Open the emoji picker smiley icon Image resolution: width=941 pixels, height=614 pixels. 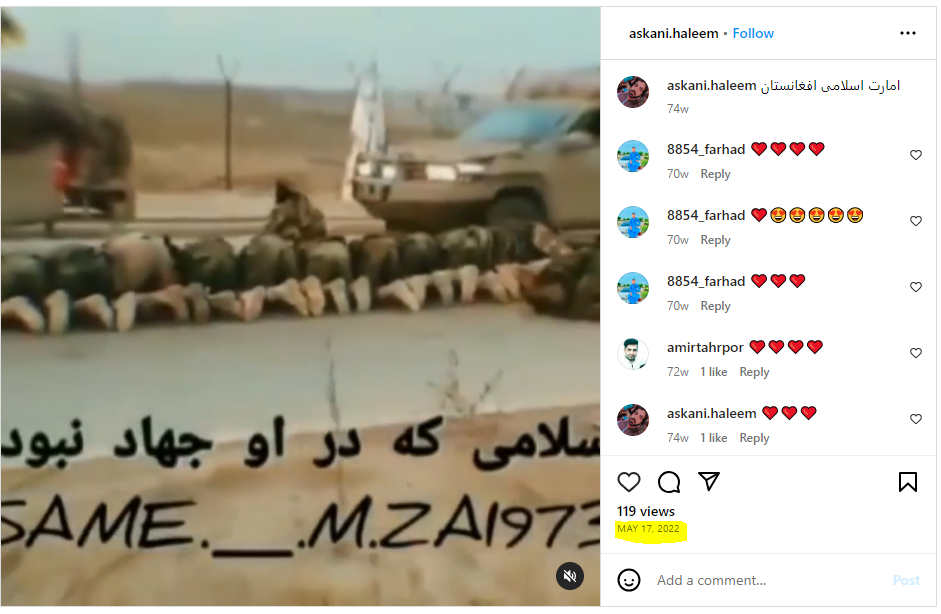point(629,580)
